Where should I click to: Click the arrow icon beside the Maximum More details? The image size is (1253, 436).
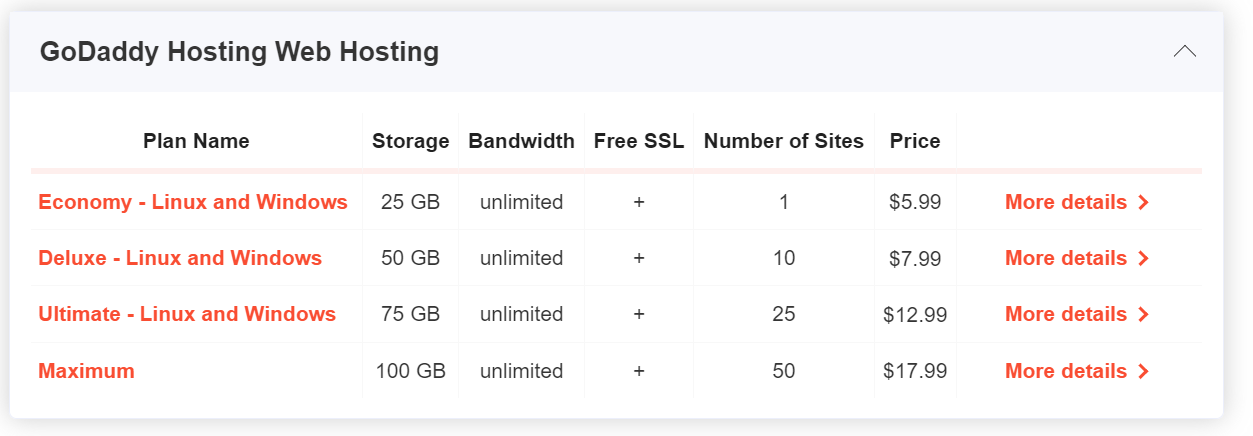tap(1144, 372)
